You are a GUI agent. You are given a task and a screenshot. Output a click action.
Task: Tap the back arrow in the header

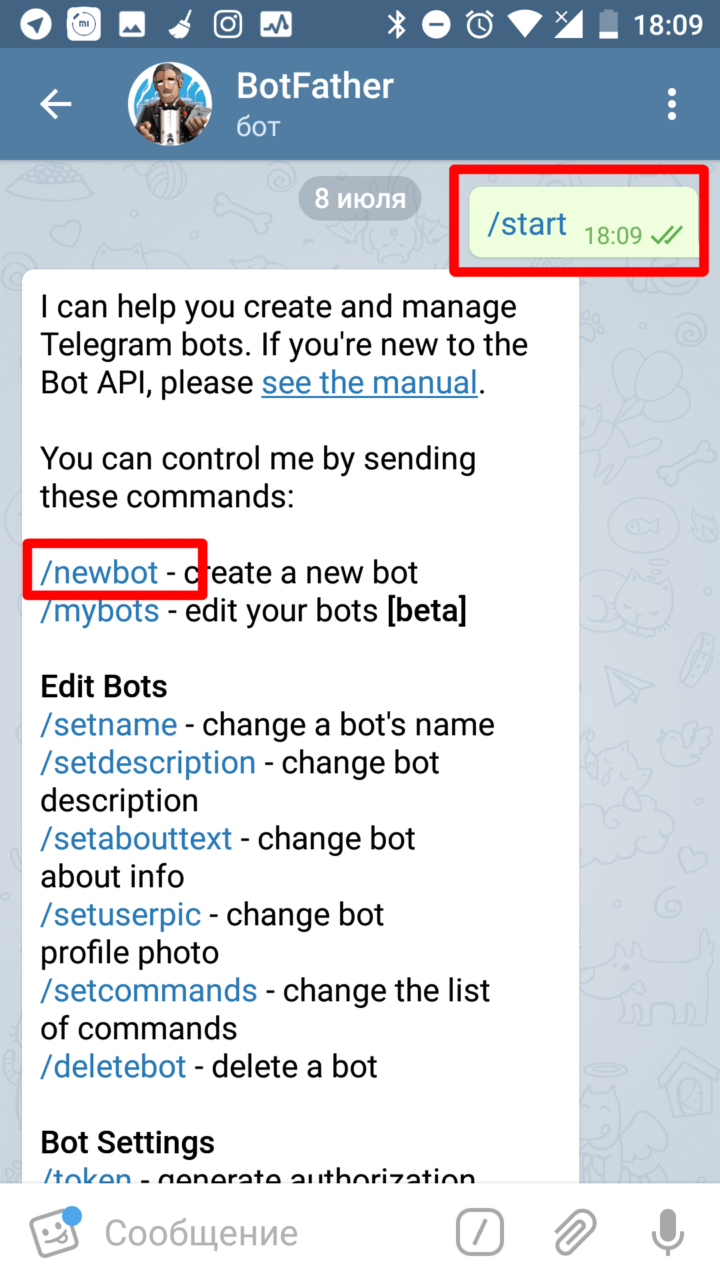[55, 103]
